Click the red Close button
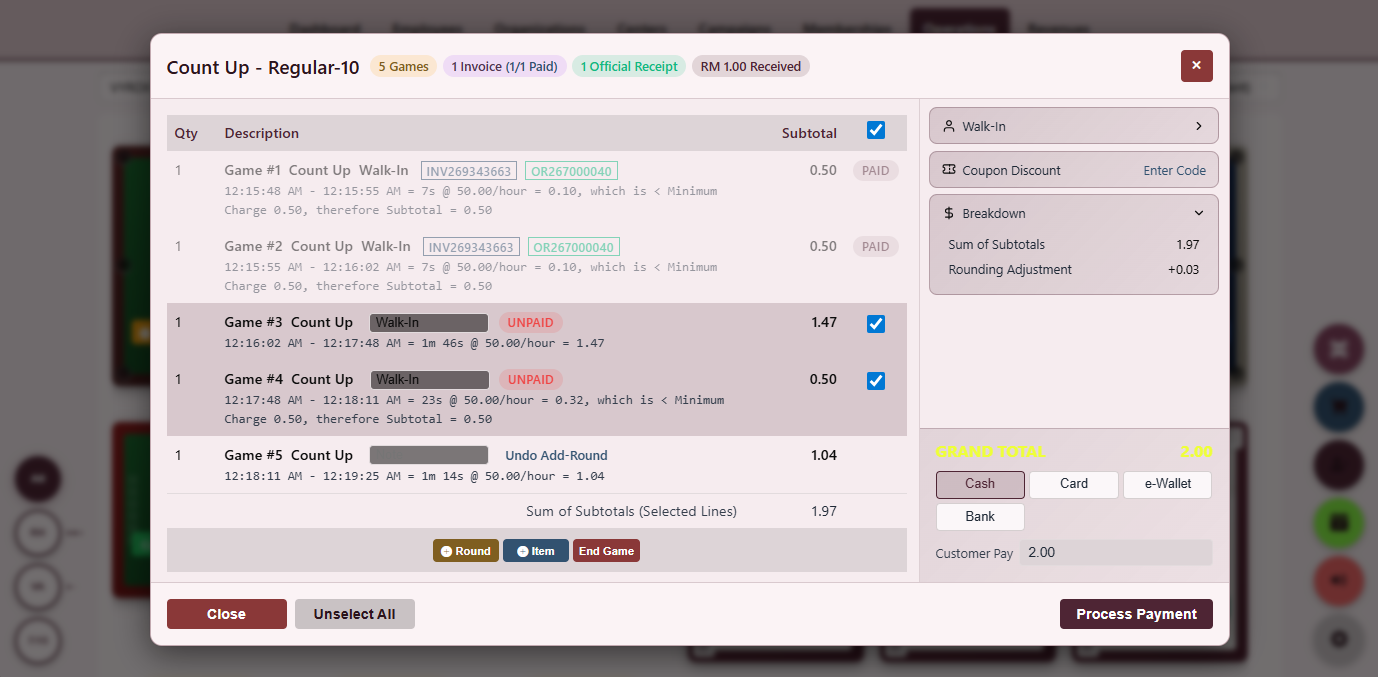 pyautogui.click(x=226, y=614)
